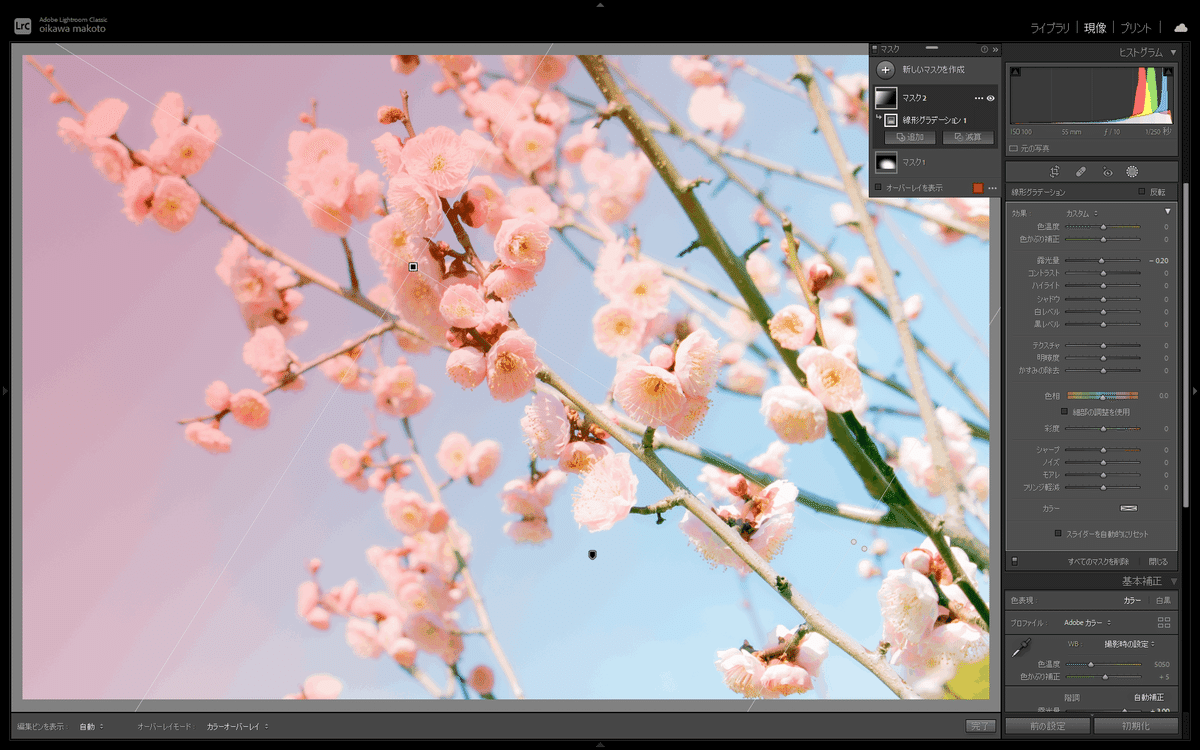Screen dimensions: 1200x750
Task: Collapse the mask panel with double arrows
Action: click(995, 48)
